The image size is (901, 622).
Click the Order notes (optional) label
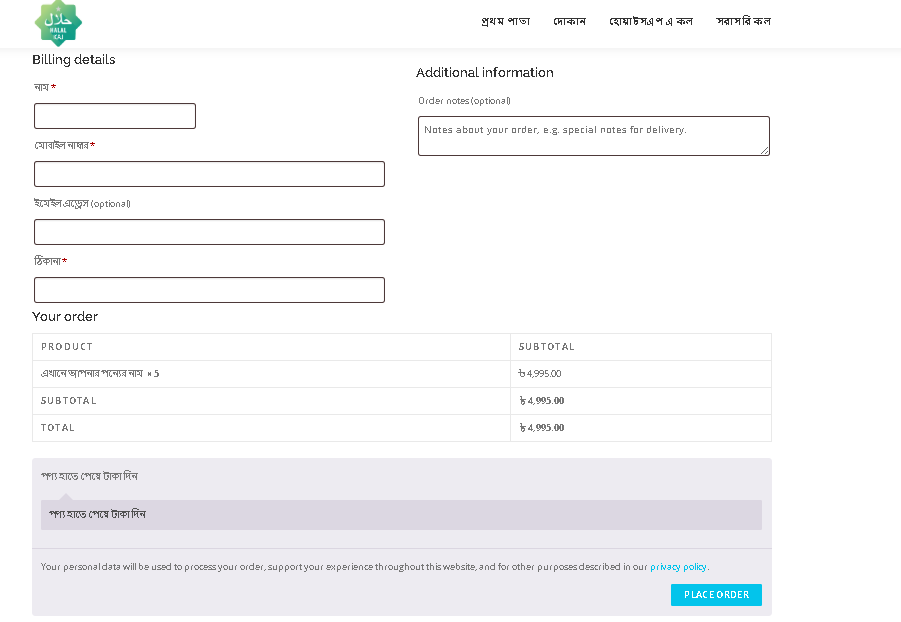(x=464, y=101)
